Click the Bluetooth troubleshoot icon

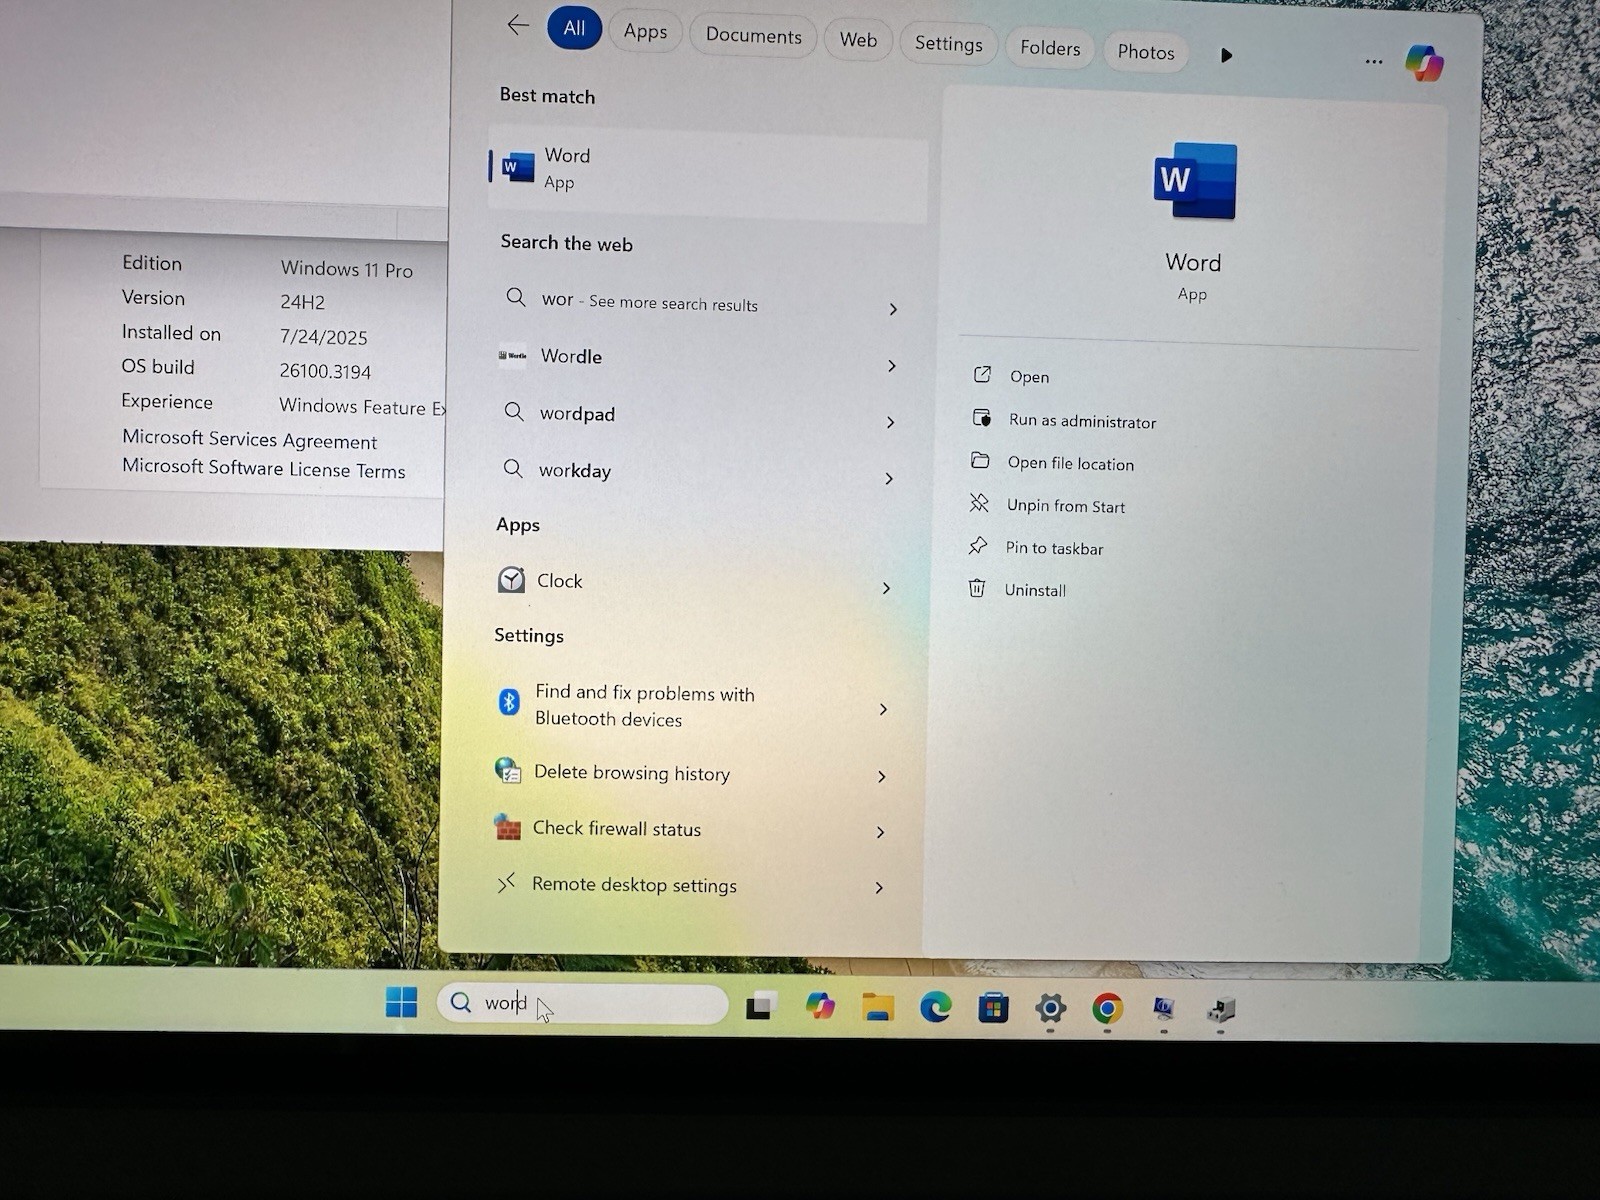pyautogui.click(x=508, y=702)
